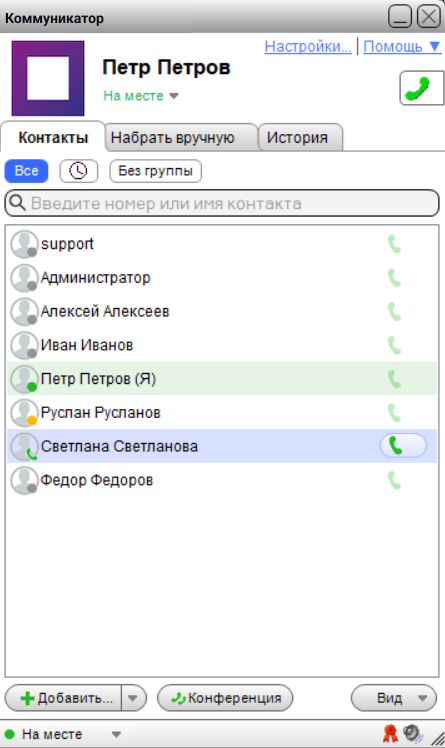The image size is (445, 748).
Task: Call the support contact via phone icon
Action: click(394, 244)
